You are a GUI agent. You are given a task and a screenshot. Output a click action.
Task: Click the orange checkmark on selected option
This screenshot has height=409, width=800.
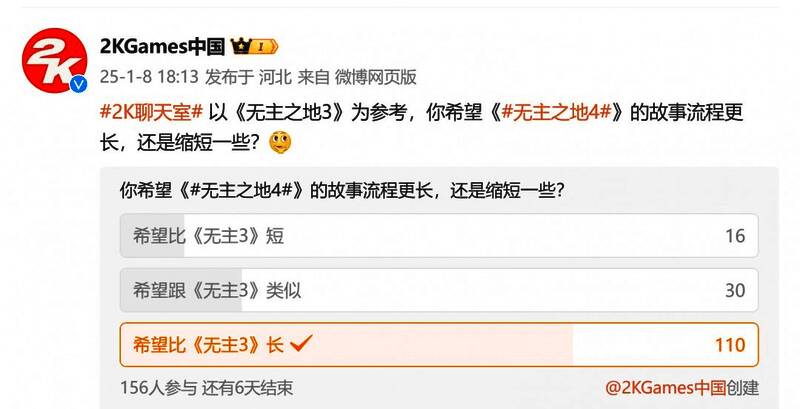[301, 344]
